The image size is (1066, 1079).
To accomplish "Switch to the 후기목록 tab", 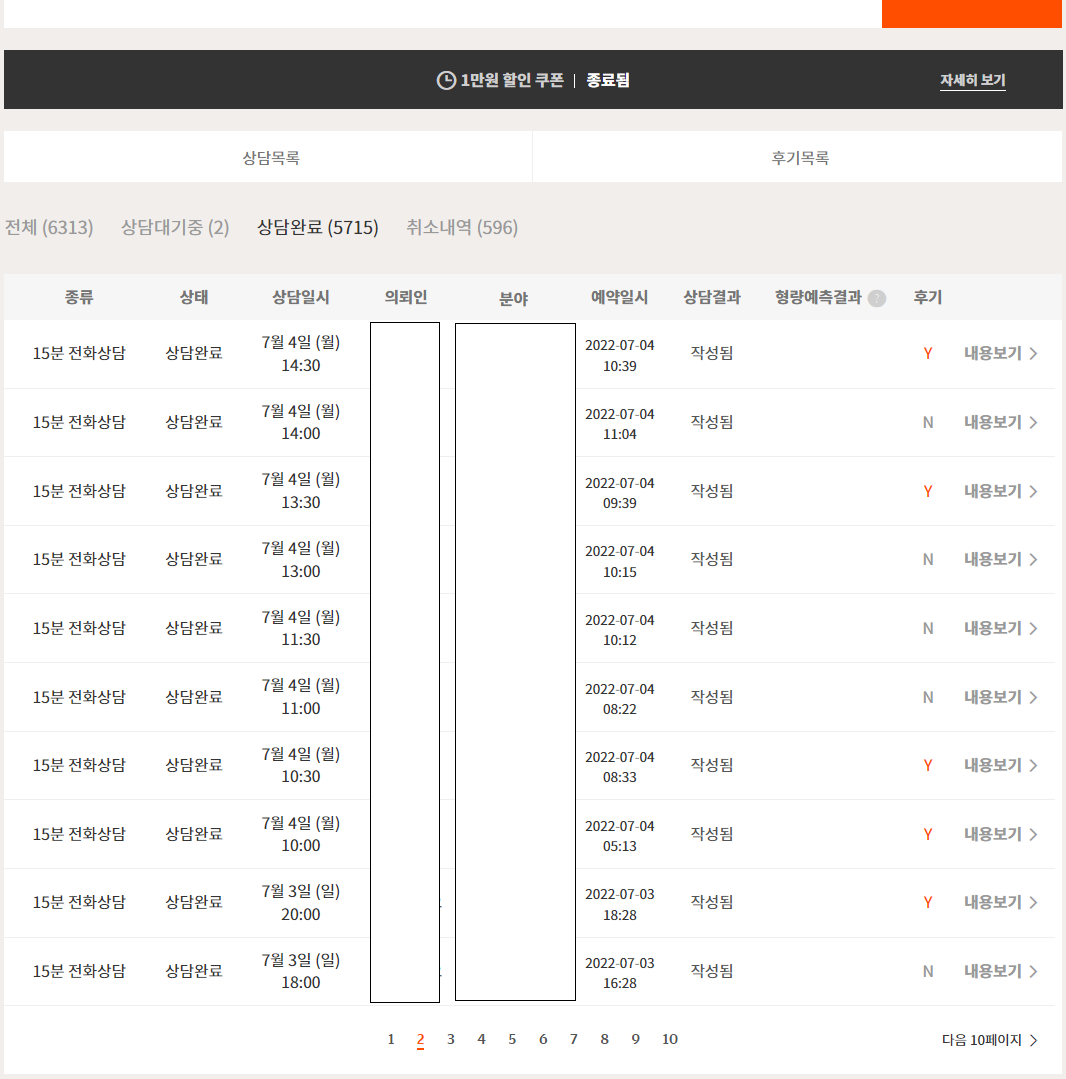I will pos(799,158).
